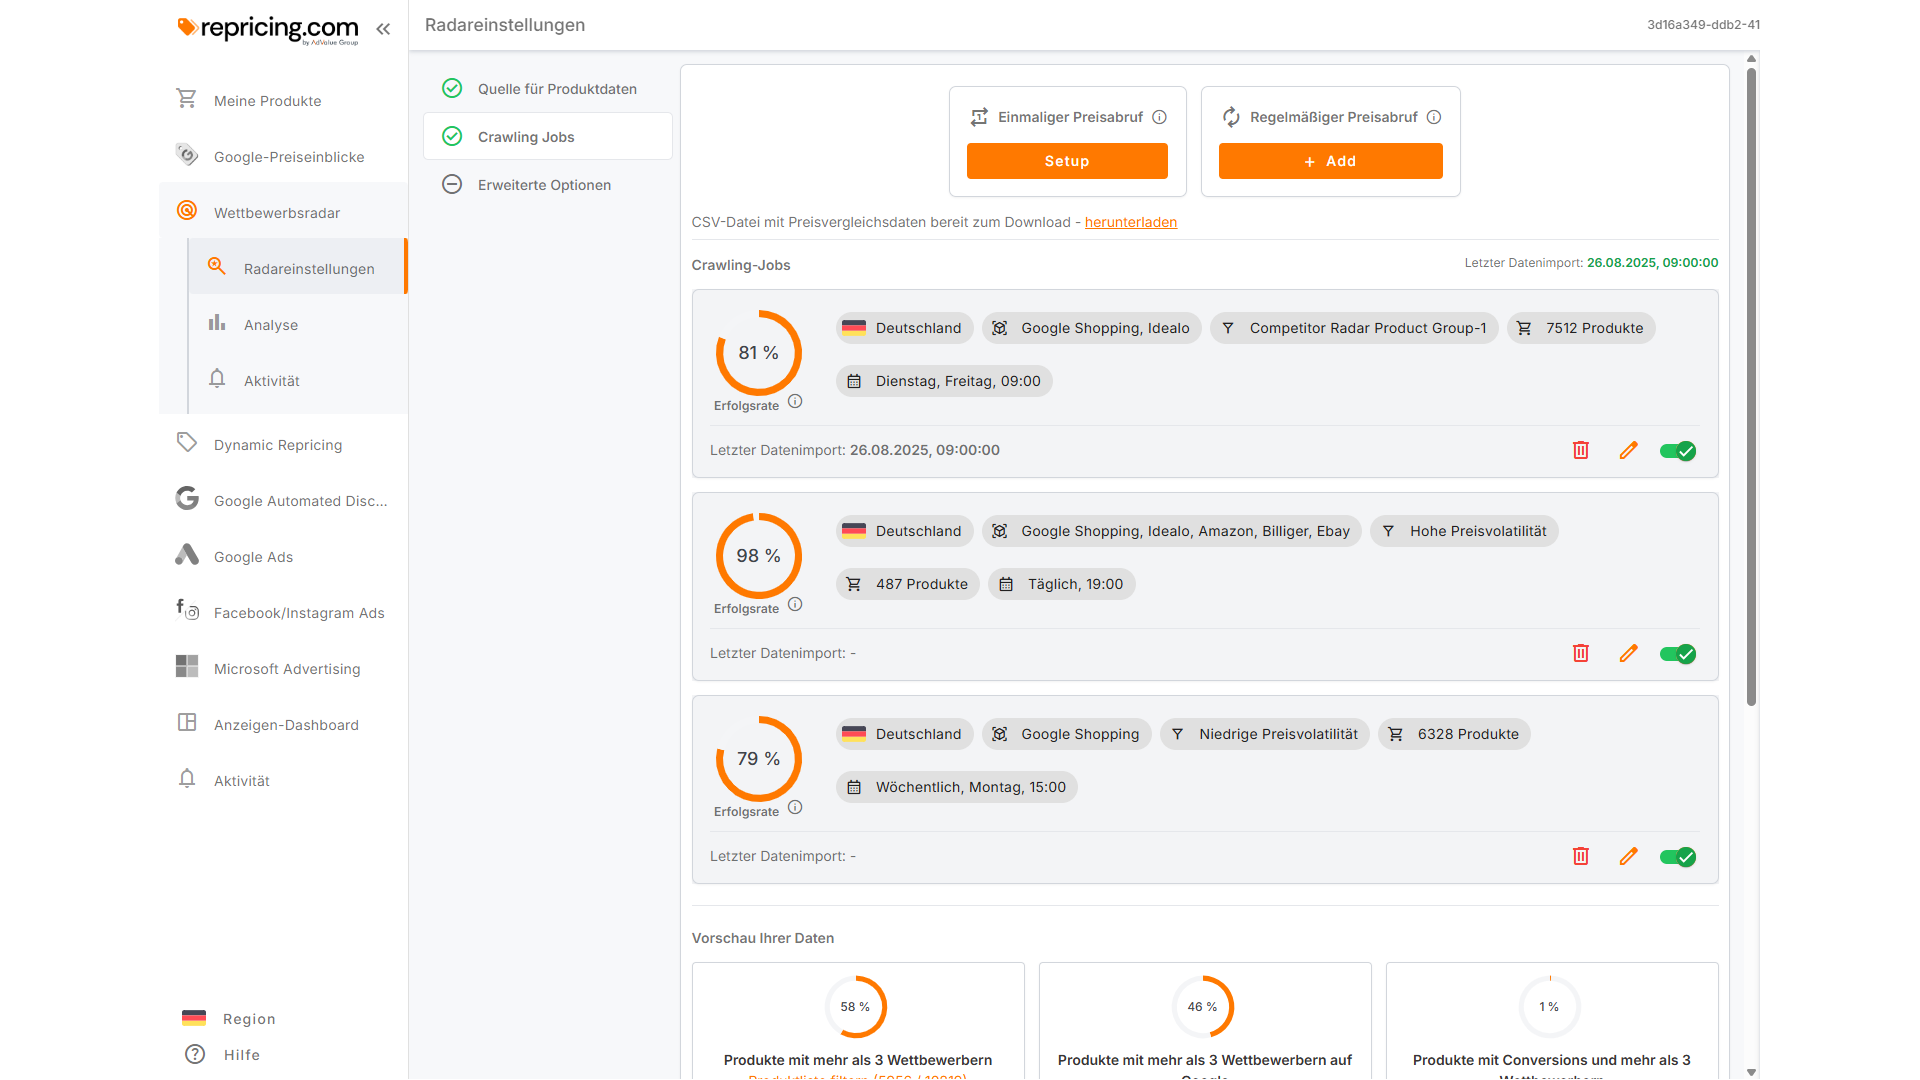Click the Google Shopping, Idealo, Amazon, Billiger, Ebay chip
Screen dimensions: 1920x1080
1172,531
